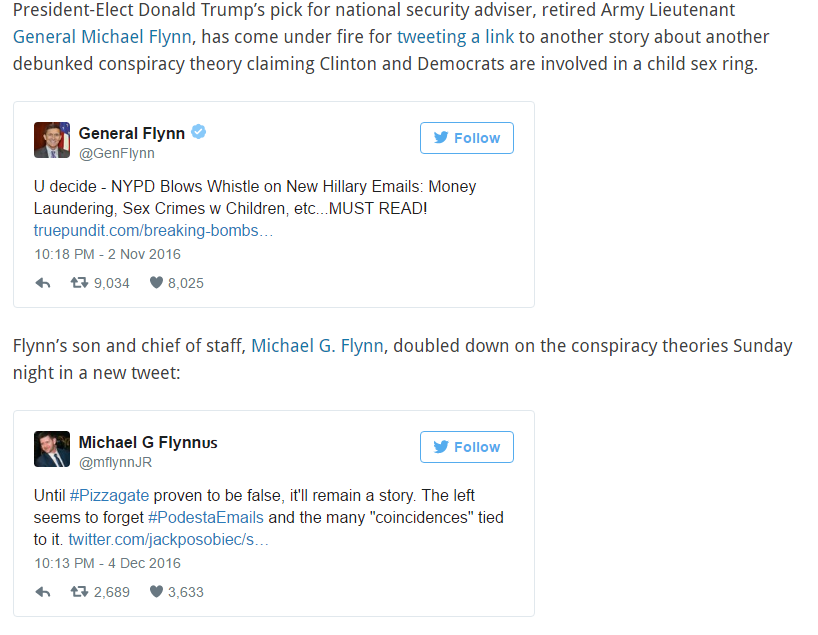Image resolution: width=818 pixels, height=635 pixels.
Task: Click heart icon on General Flynn tweet
Action: 155,283
